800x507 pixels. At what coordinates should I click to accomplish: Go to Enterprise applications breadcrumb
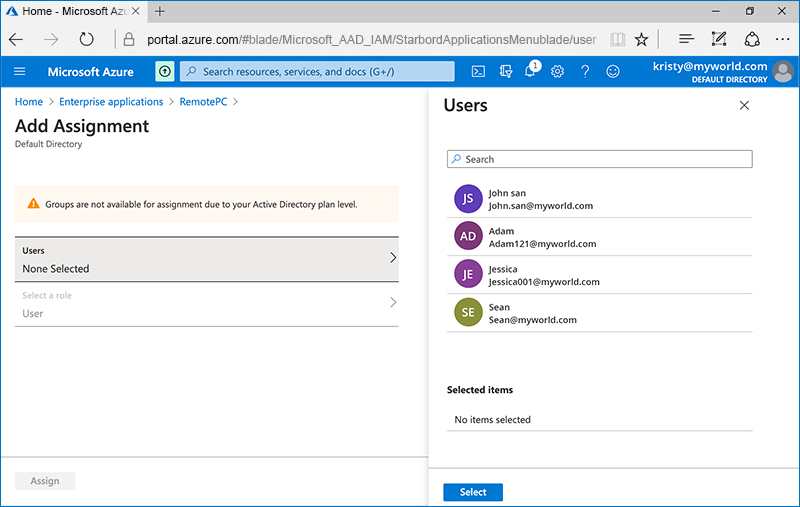pyautogui.click(x=111, y=102)
